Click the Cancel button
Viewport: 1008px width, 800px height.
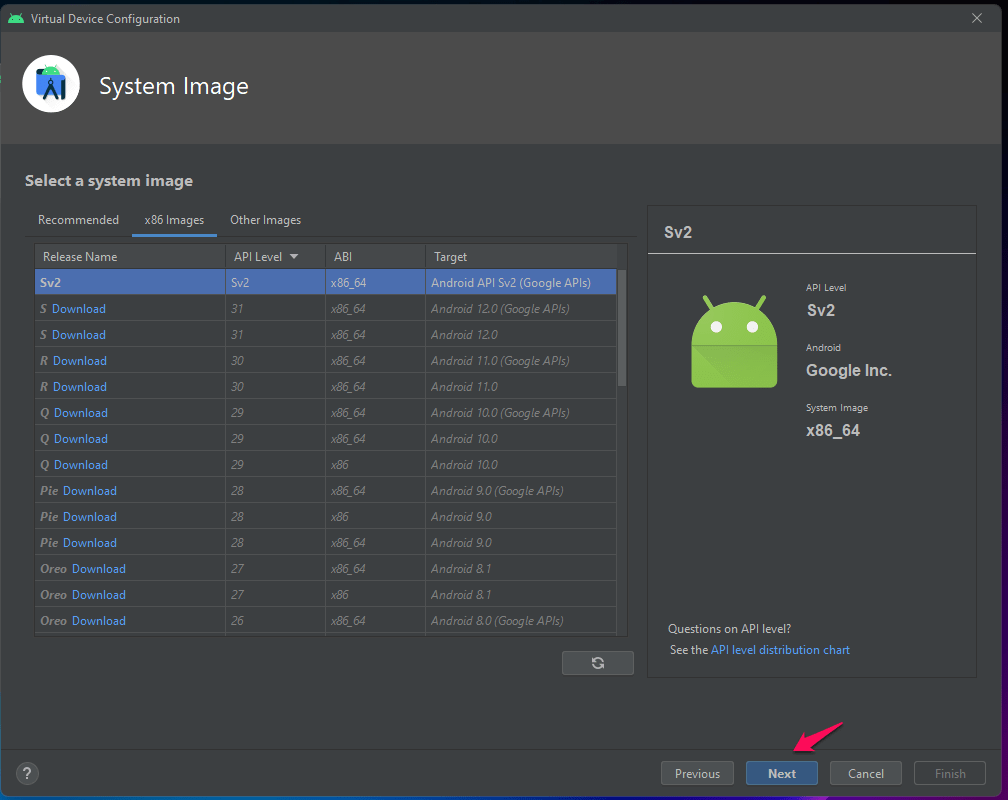tap(866, 774)
